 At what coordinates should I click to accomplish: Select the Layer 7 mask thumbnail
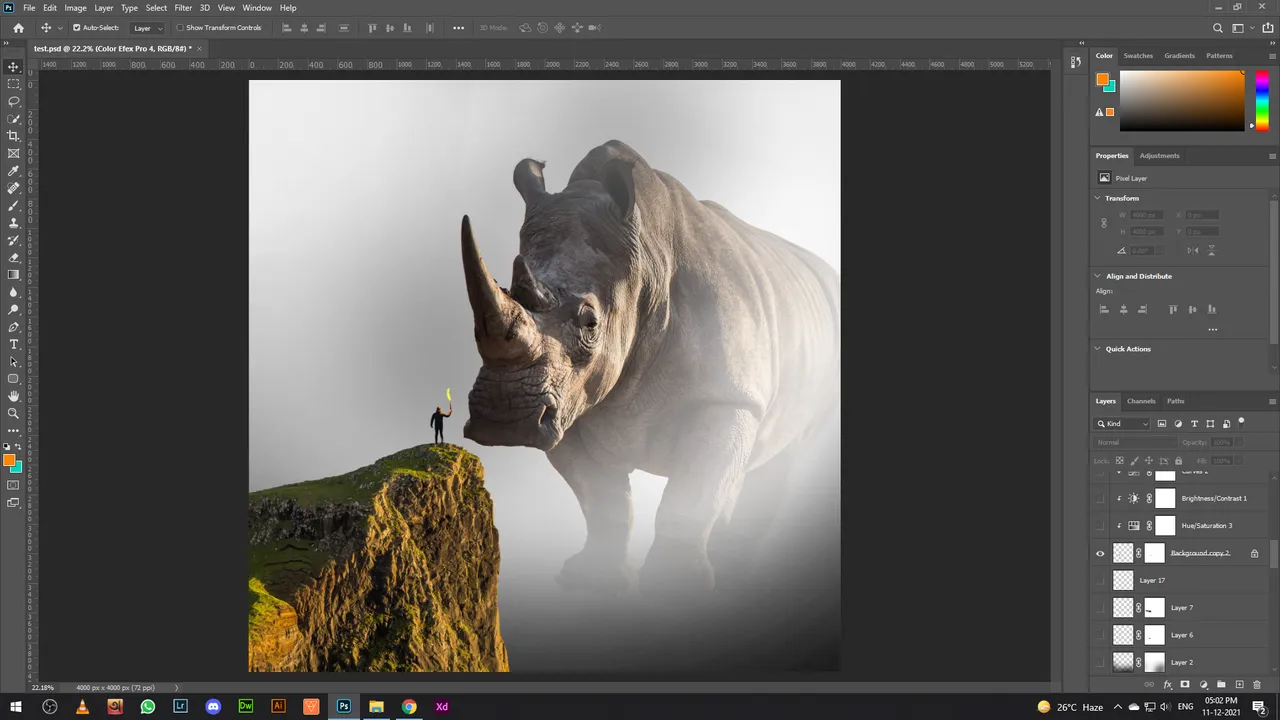click(1154, 607)
